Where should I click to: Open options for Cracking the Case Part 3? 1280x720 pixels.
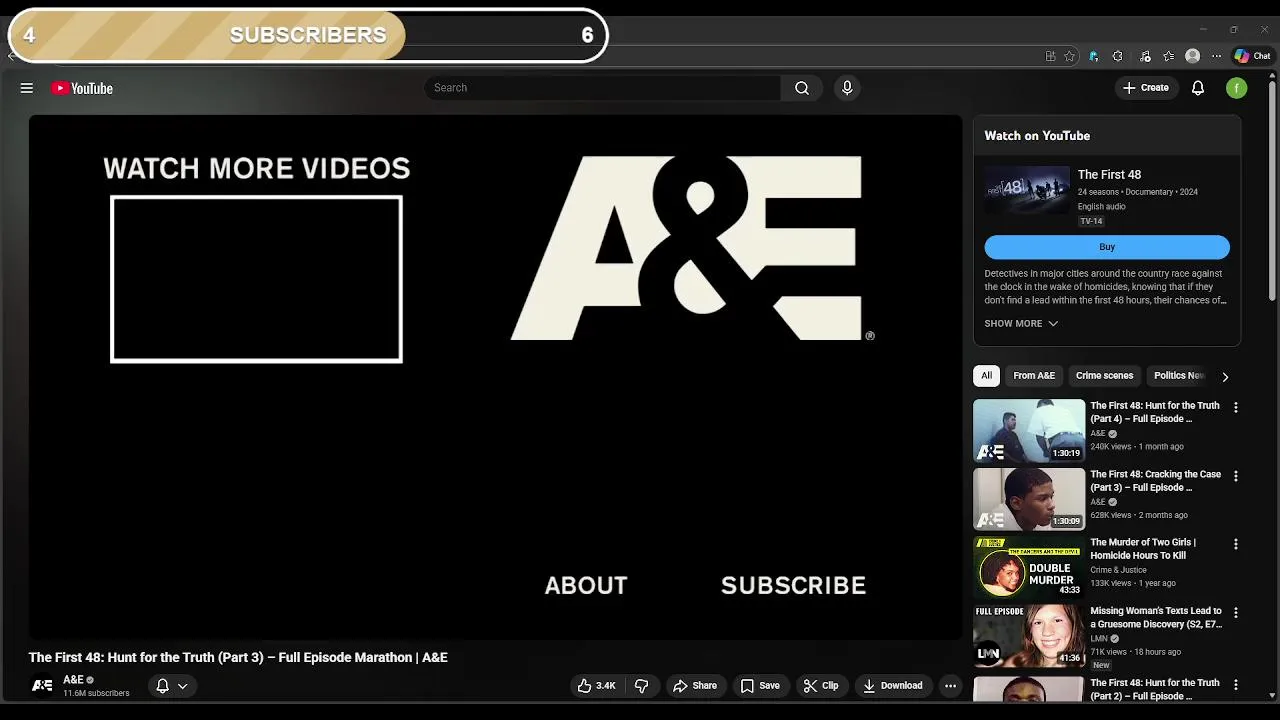point(1236,476)
